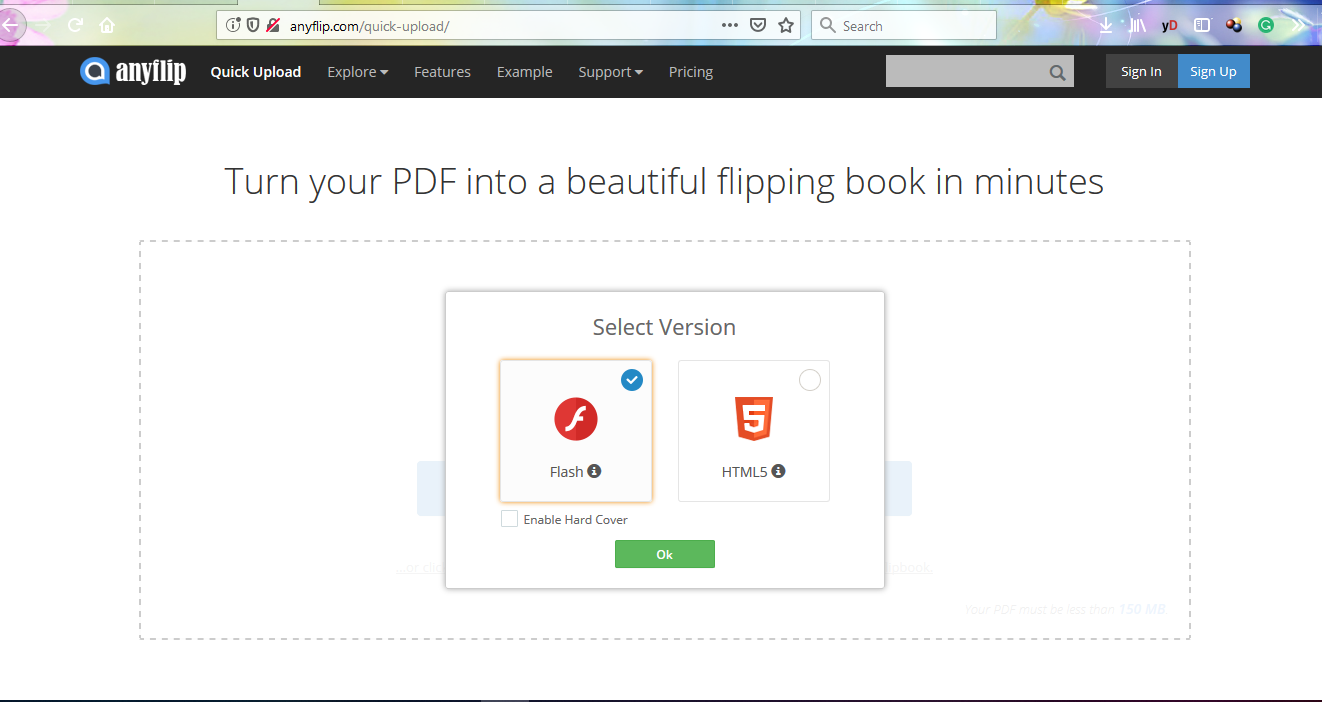Expand the Support dropdown menu
1322x702 pixels.
click(611, 72)
